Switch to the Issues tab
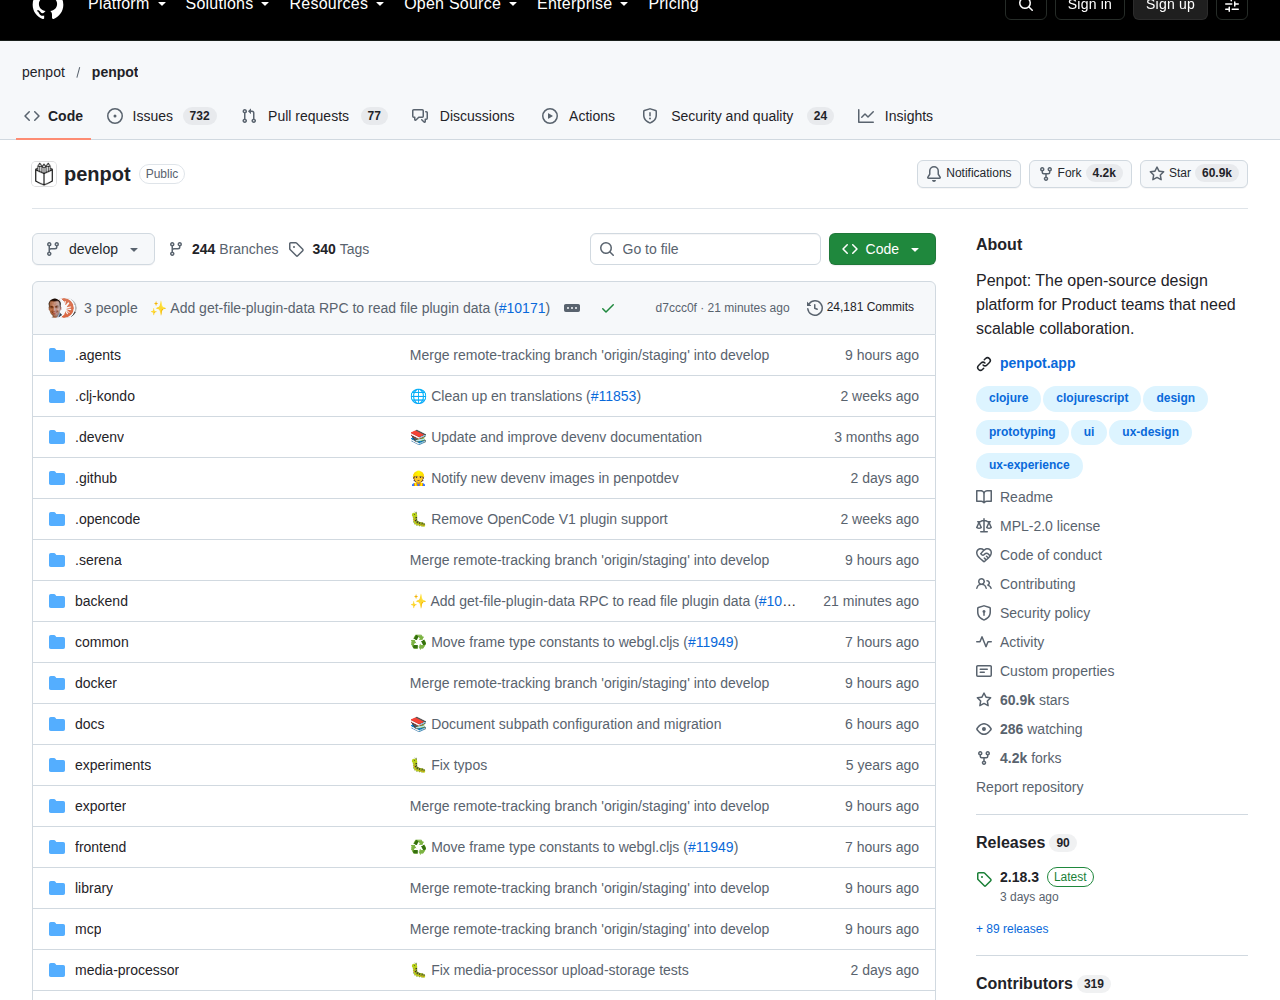Viewport: 1280px width, 1000px height. (161, 116)
